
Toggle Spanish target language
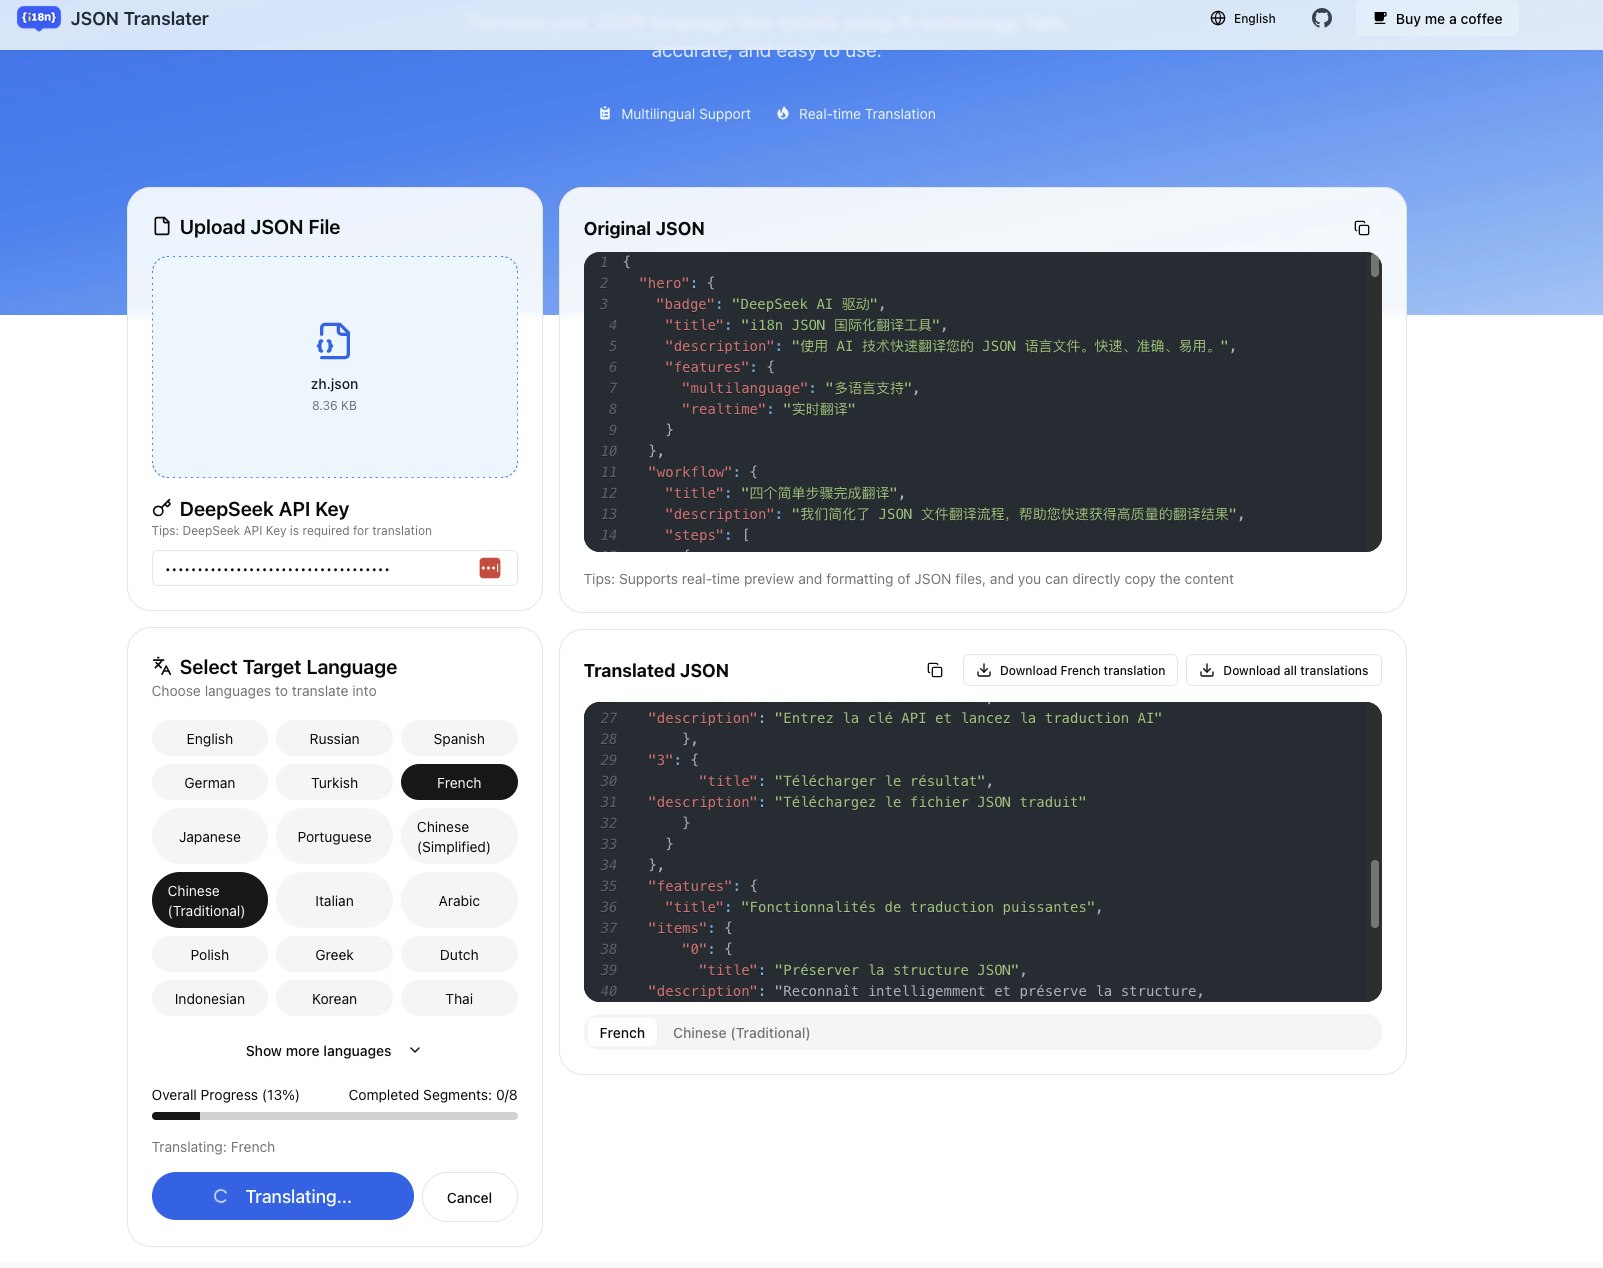tap(459, 738)
